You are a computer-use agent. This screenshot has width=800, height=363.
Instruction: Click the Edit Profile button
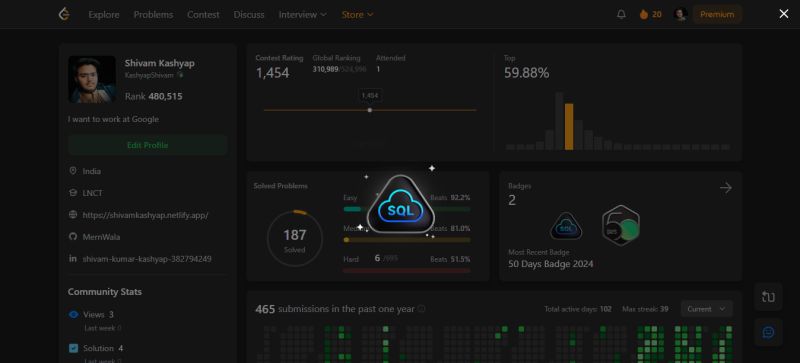click(147, 145)
